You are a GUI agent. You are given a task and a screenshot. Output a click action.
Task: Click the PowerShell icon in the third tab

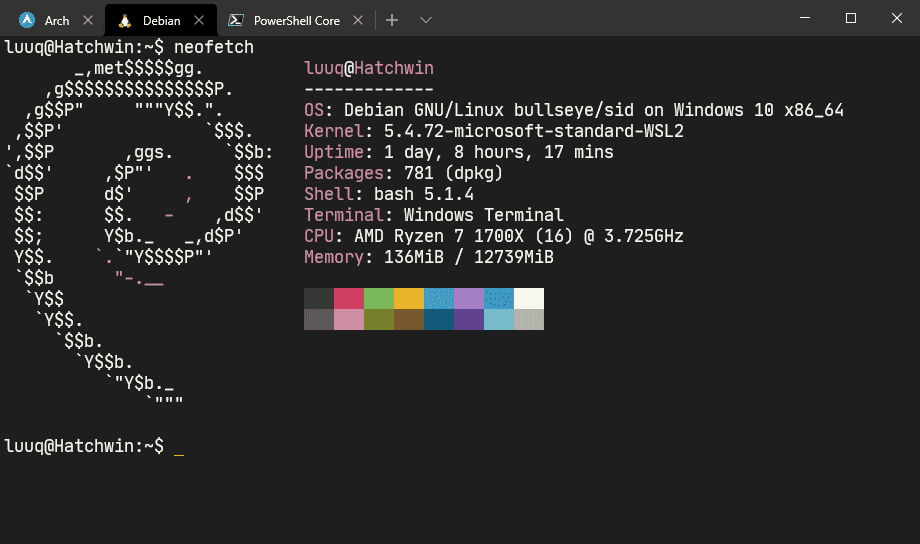pyautogui.click(x=237, y=20)
